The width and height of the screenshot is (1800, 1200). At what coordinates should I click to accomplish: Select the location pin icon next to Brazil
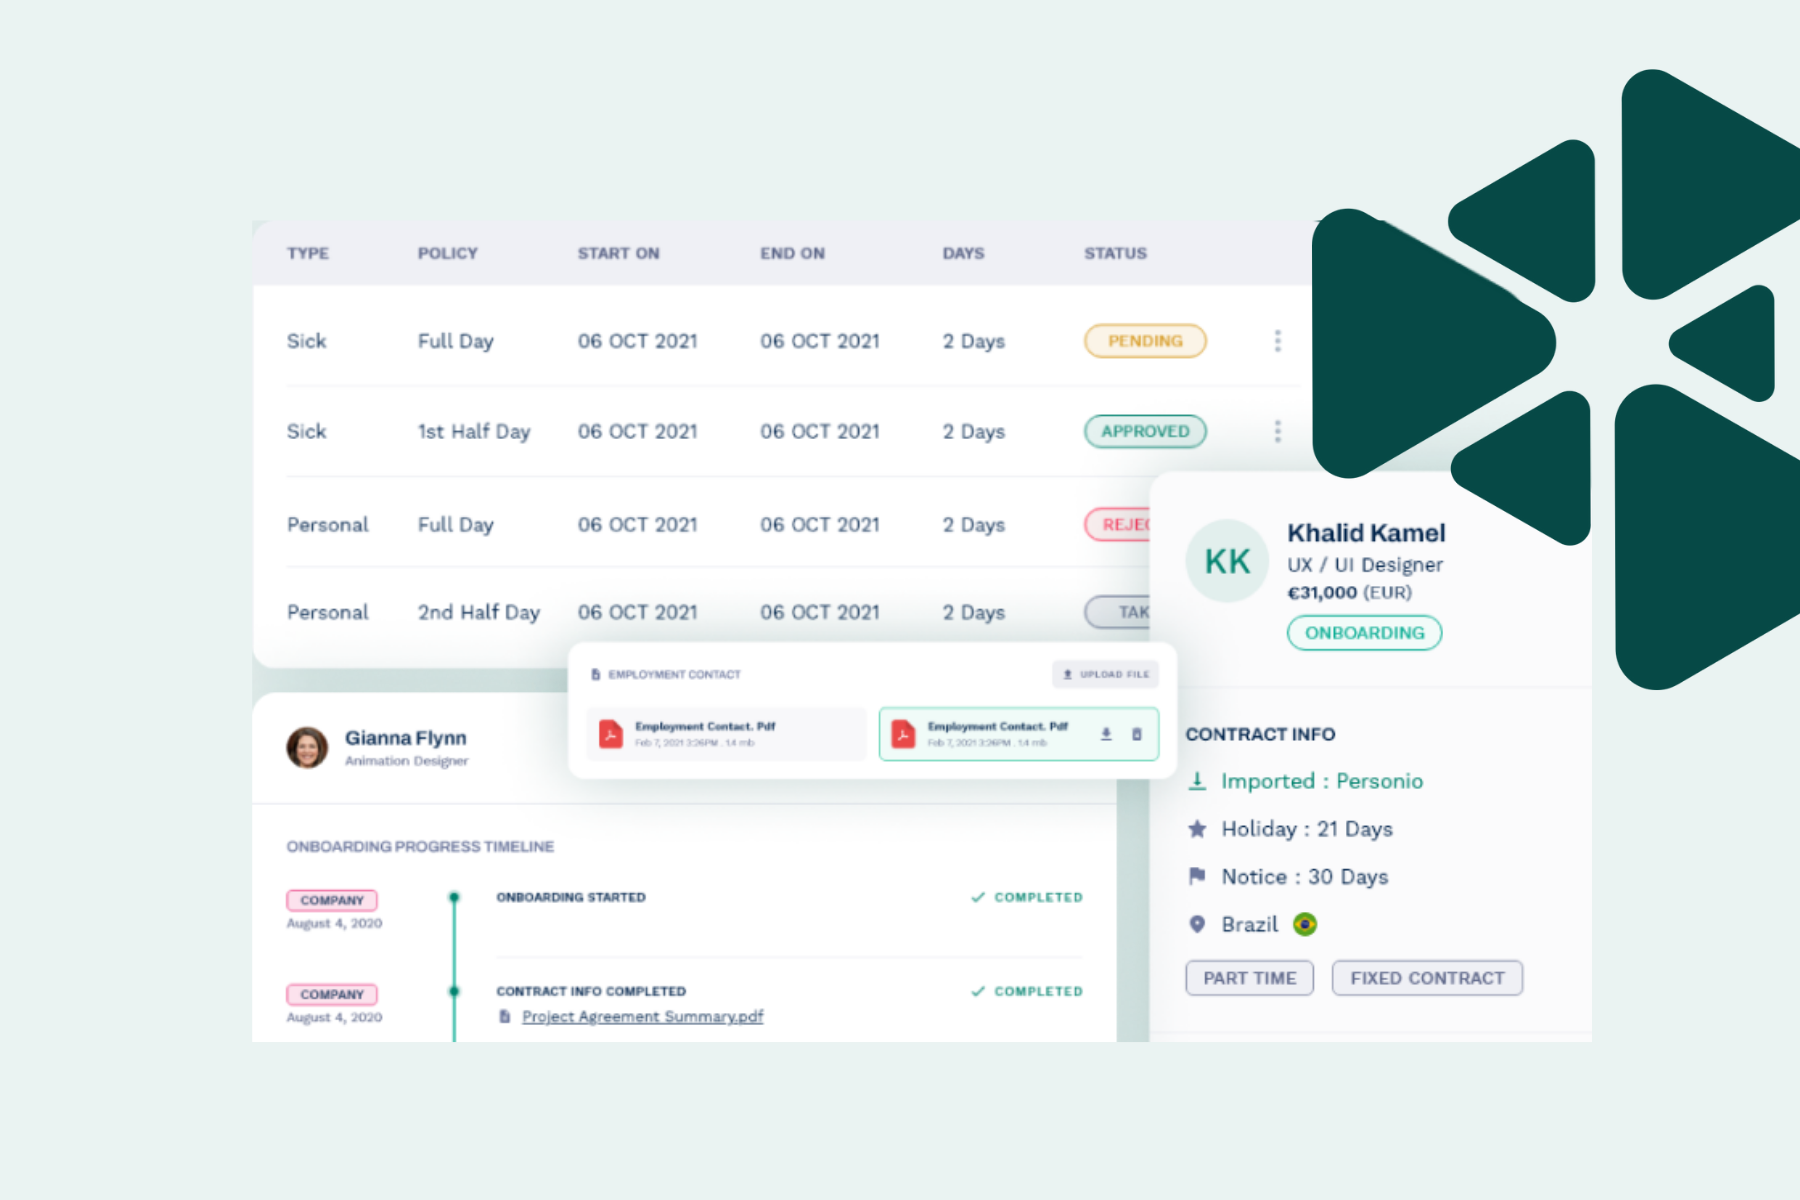[x=1196, y=924]
